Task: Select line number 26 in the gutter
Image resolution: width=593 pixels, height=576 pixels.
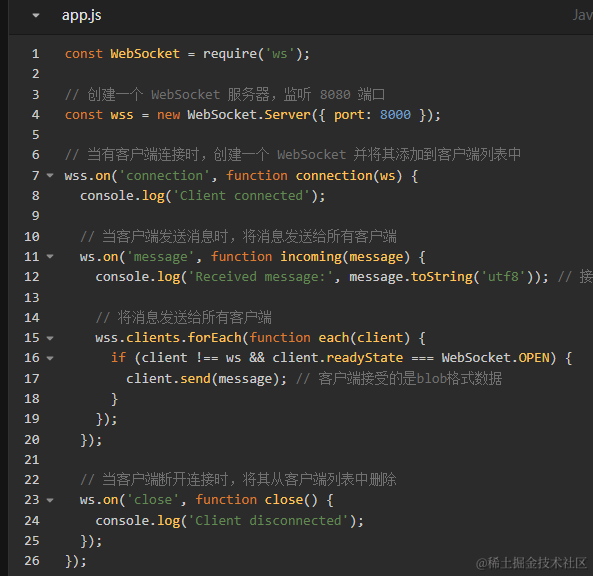Action: (x=32, y=561)
